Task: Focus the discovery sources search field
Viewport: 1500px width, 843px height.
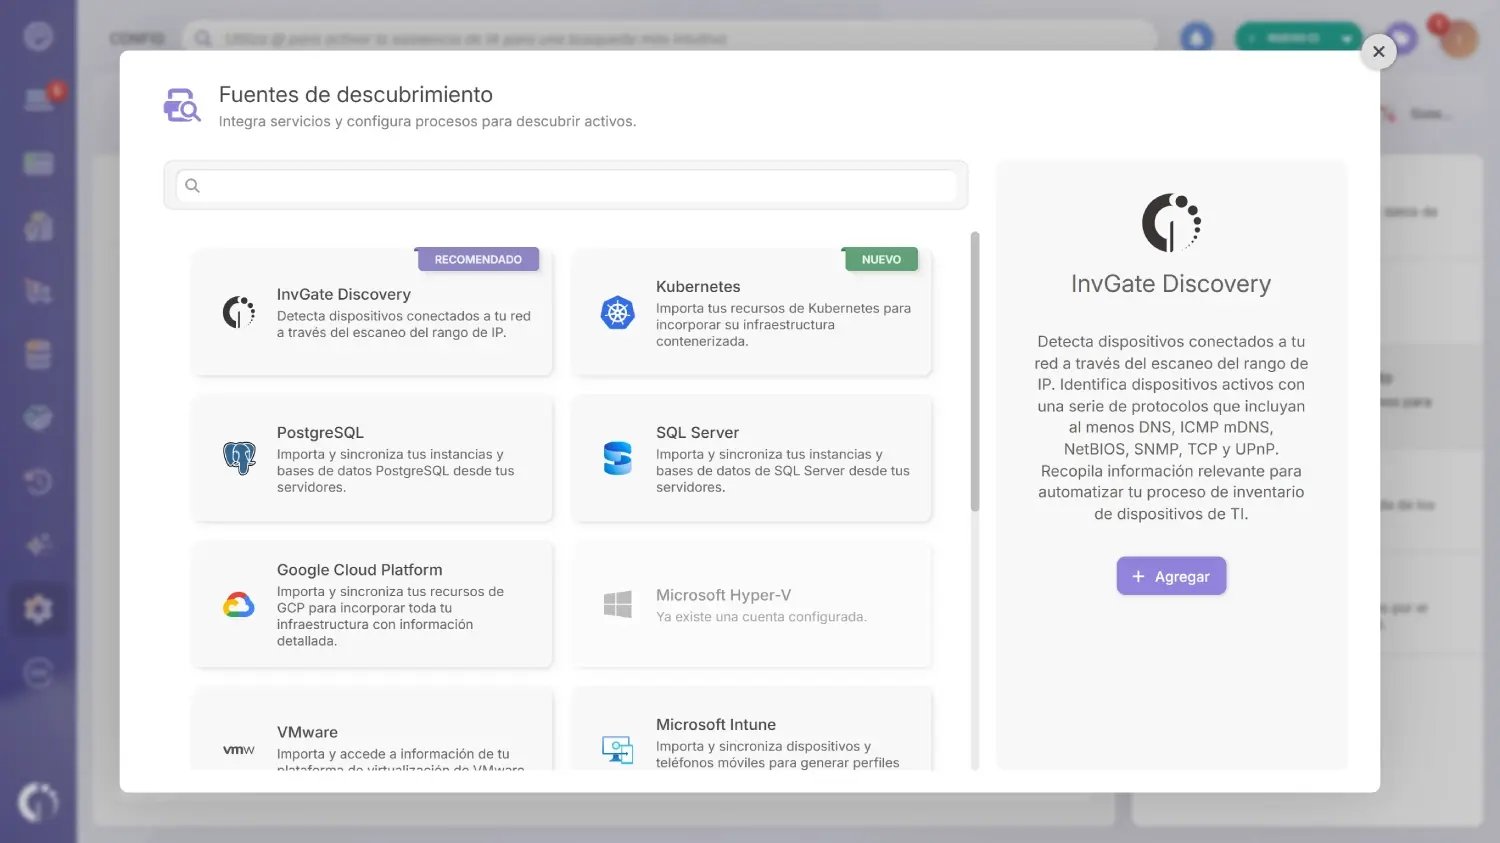Action: (566, 185)
